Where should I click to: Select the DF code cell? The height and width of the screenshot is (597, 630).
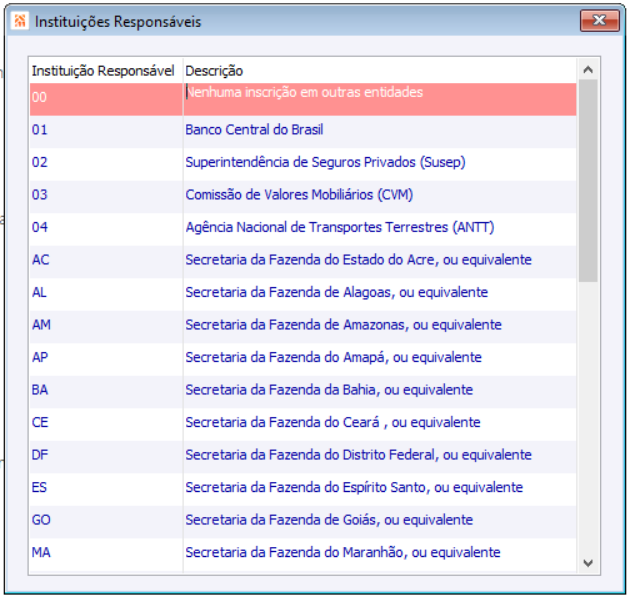[106, 456]
